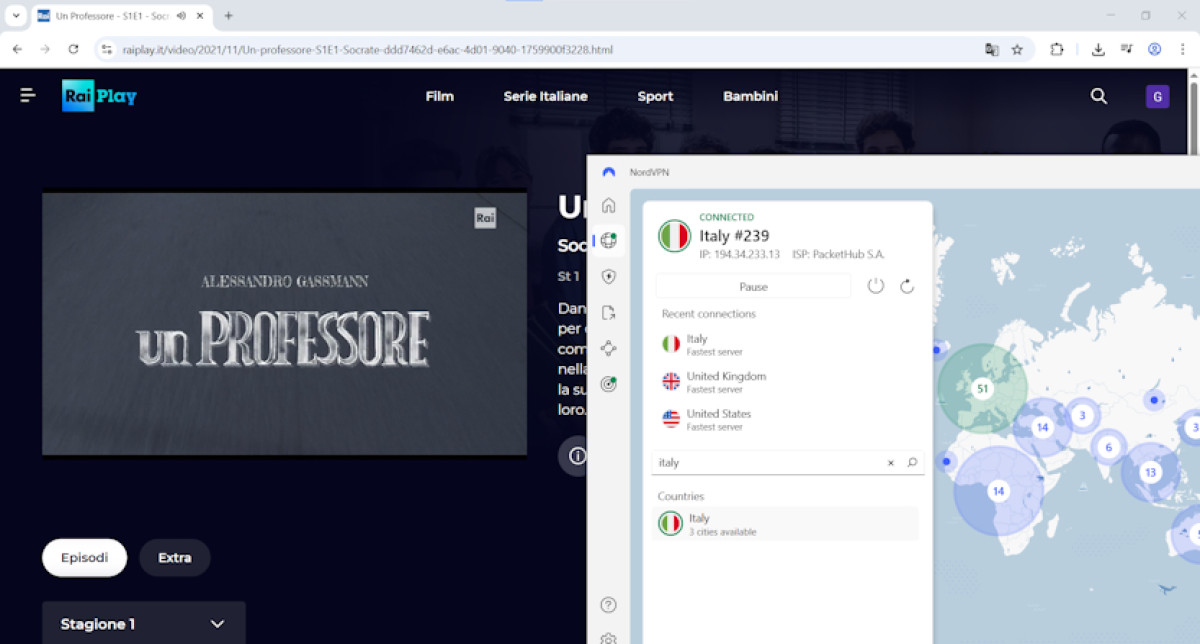Bookmark this page with star icon

1017,49
